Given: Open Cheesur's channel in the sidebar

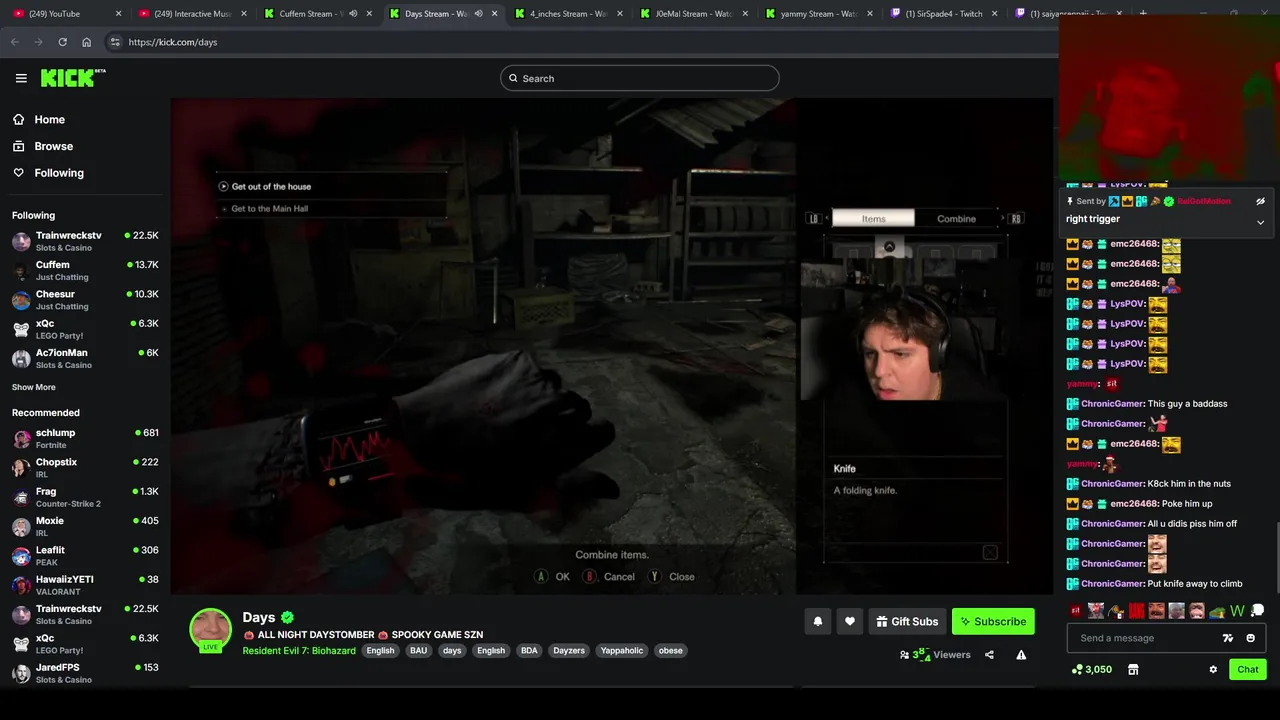Looking at the screenshot, I should (x=85, y=300).
